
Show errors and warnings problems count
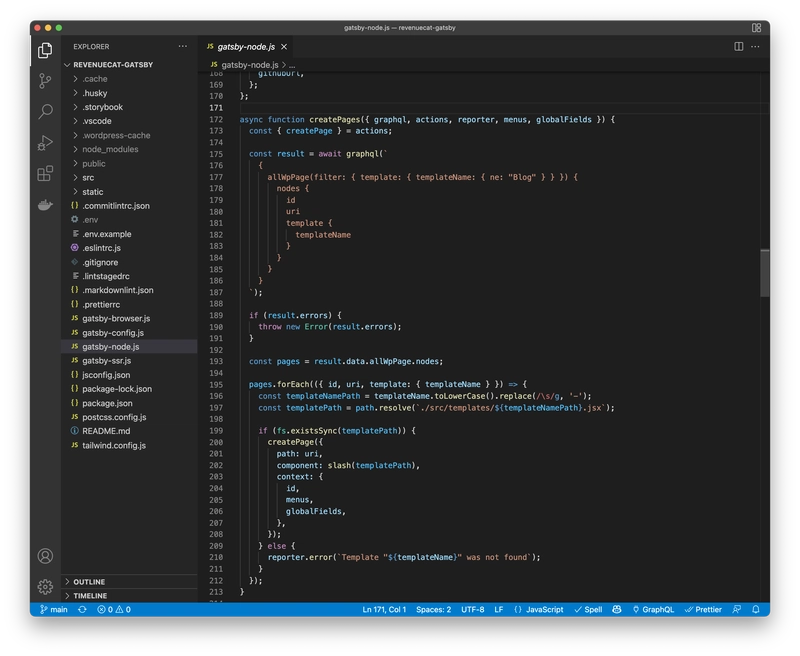coord(114,610)
